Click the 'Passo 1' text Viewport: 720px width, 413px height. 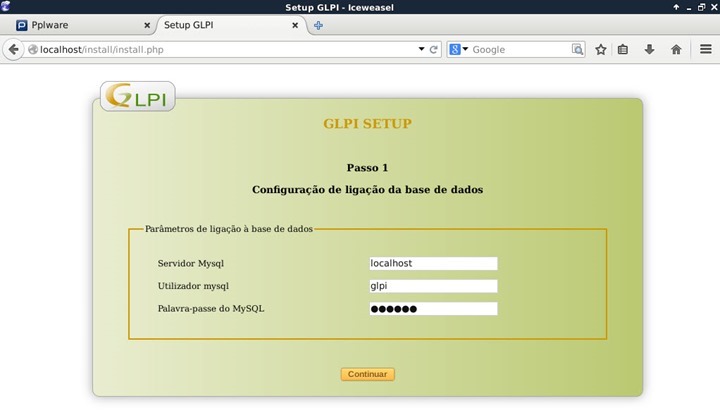click(x=367, y=168)
